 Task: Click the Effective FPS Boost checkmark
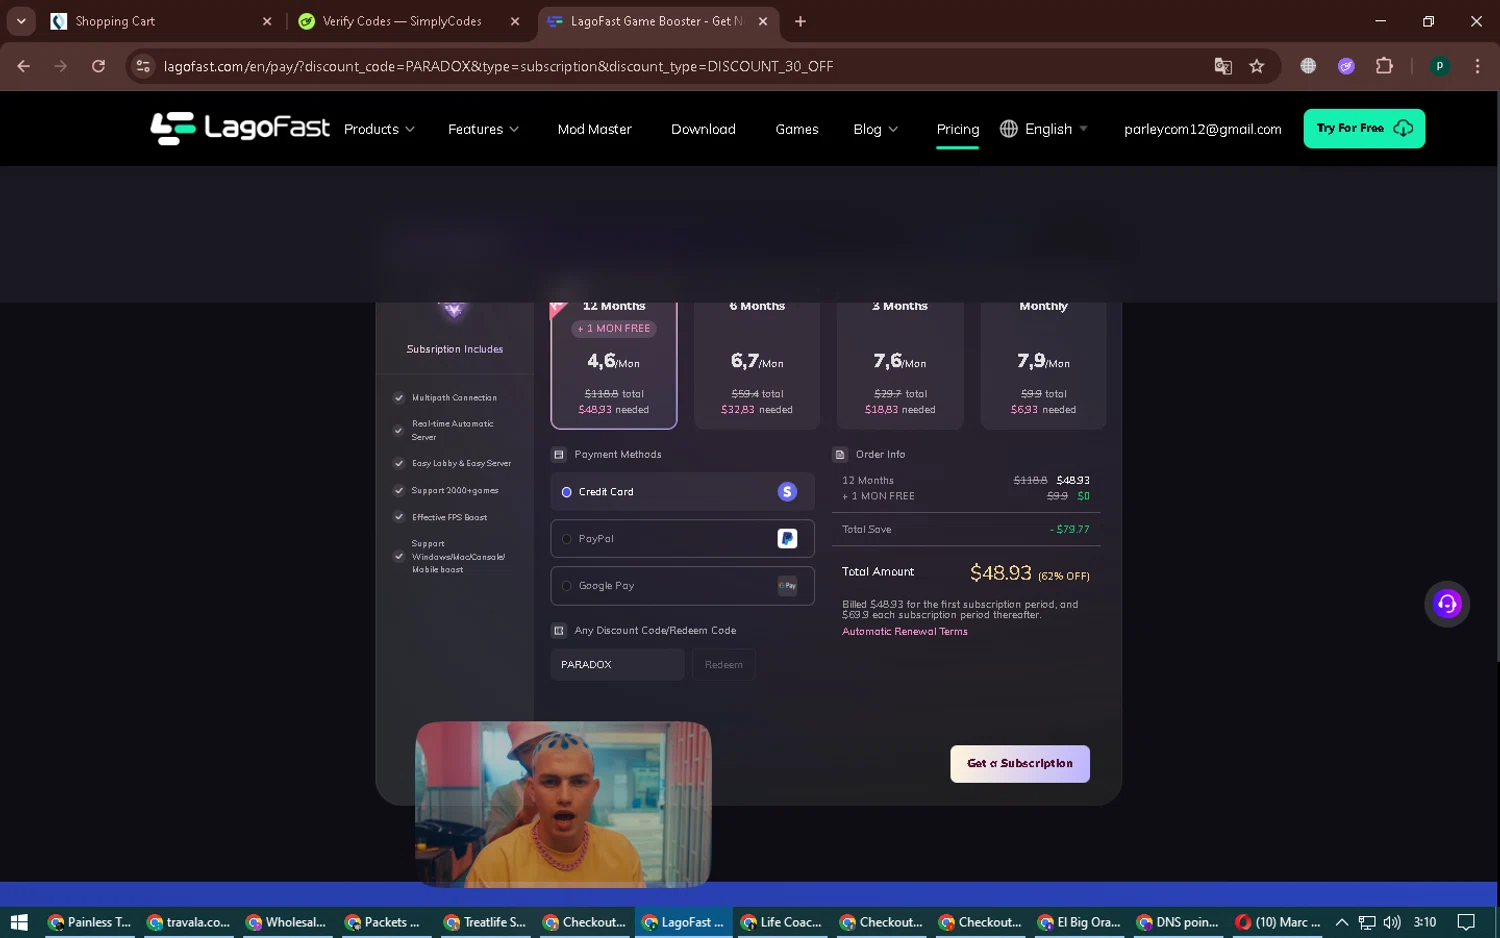399,517
